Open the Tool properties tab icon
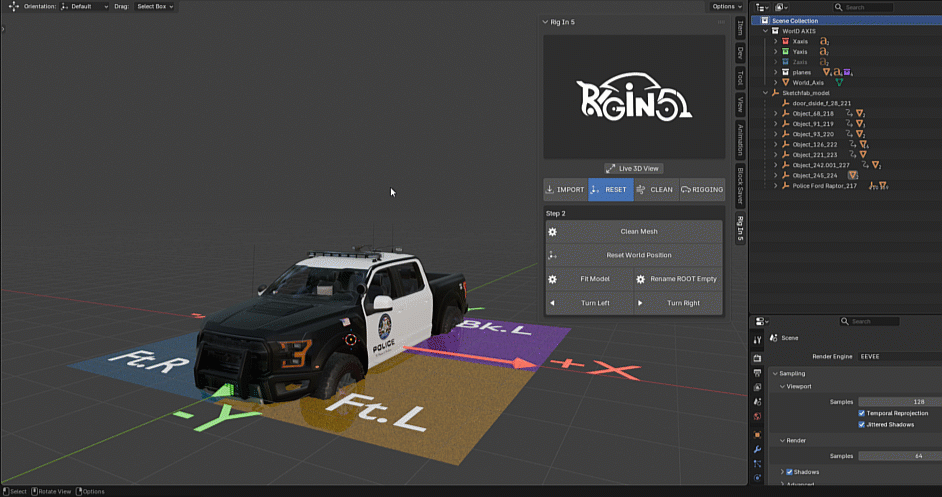Viewport: 942px width, 497px height. coord(757,340)
